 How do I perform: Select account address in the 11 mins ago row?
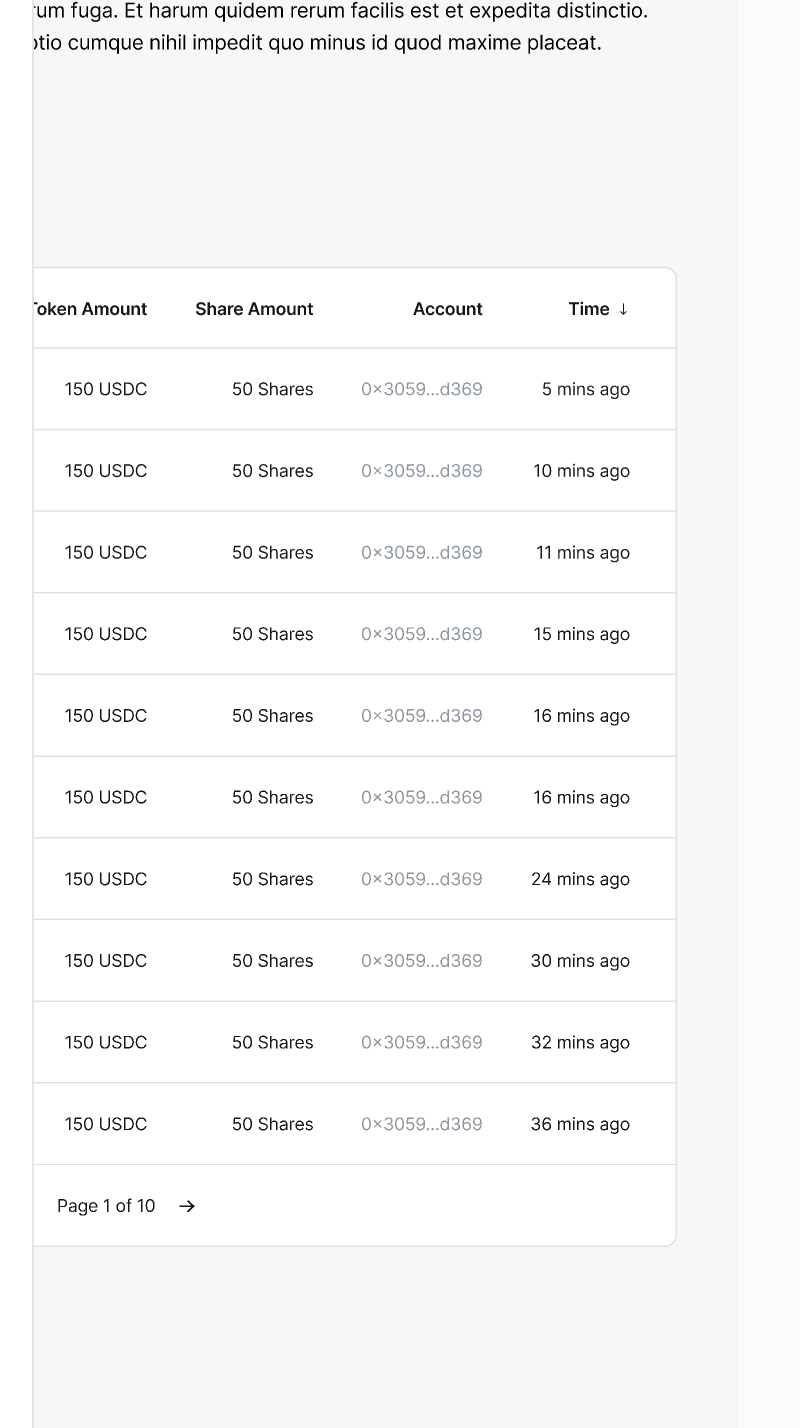(422, 552)
